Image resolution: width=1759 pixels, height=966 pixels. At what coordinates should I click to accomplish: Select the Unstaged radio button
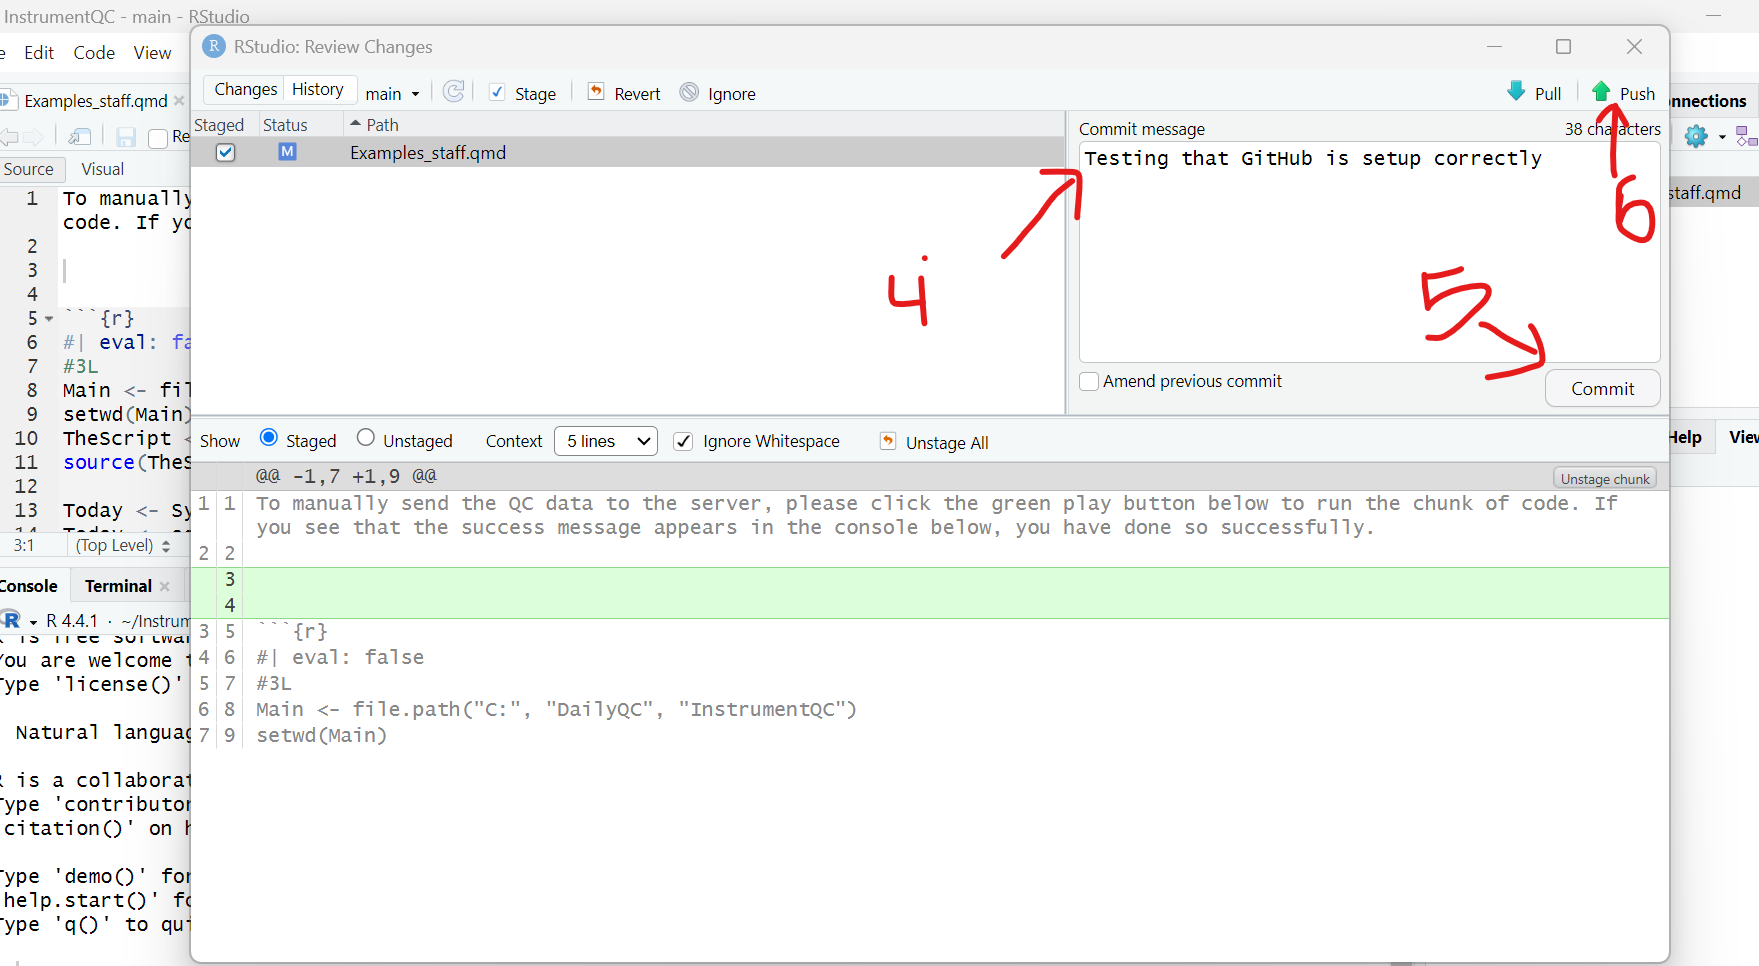[x=366, y=438]
